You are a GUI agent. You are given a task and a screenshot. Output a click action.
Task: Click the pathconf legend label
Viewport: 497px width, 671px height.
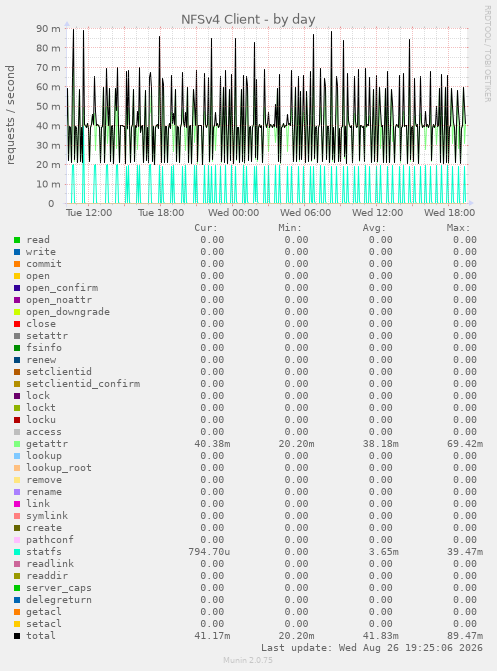click(50, 540)
